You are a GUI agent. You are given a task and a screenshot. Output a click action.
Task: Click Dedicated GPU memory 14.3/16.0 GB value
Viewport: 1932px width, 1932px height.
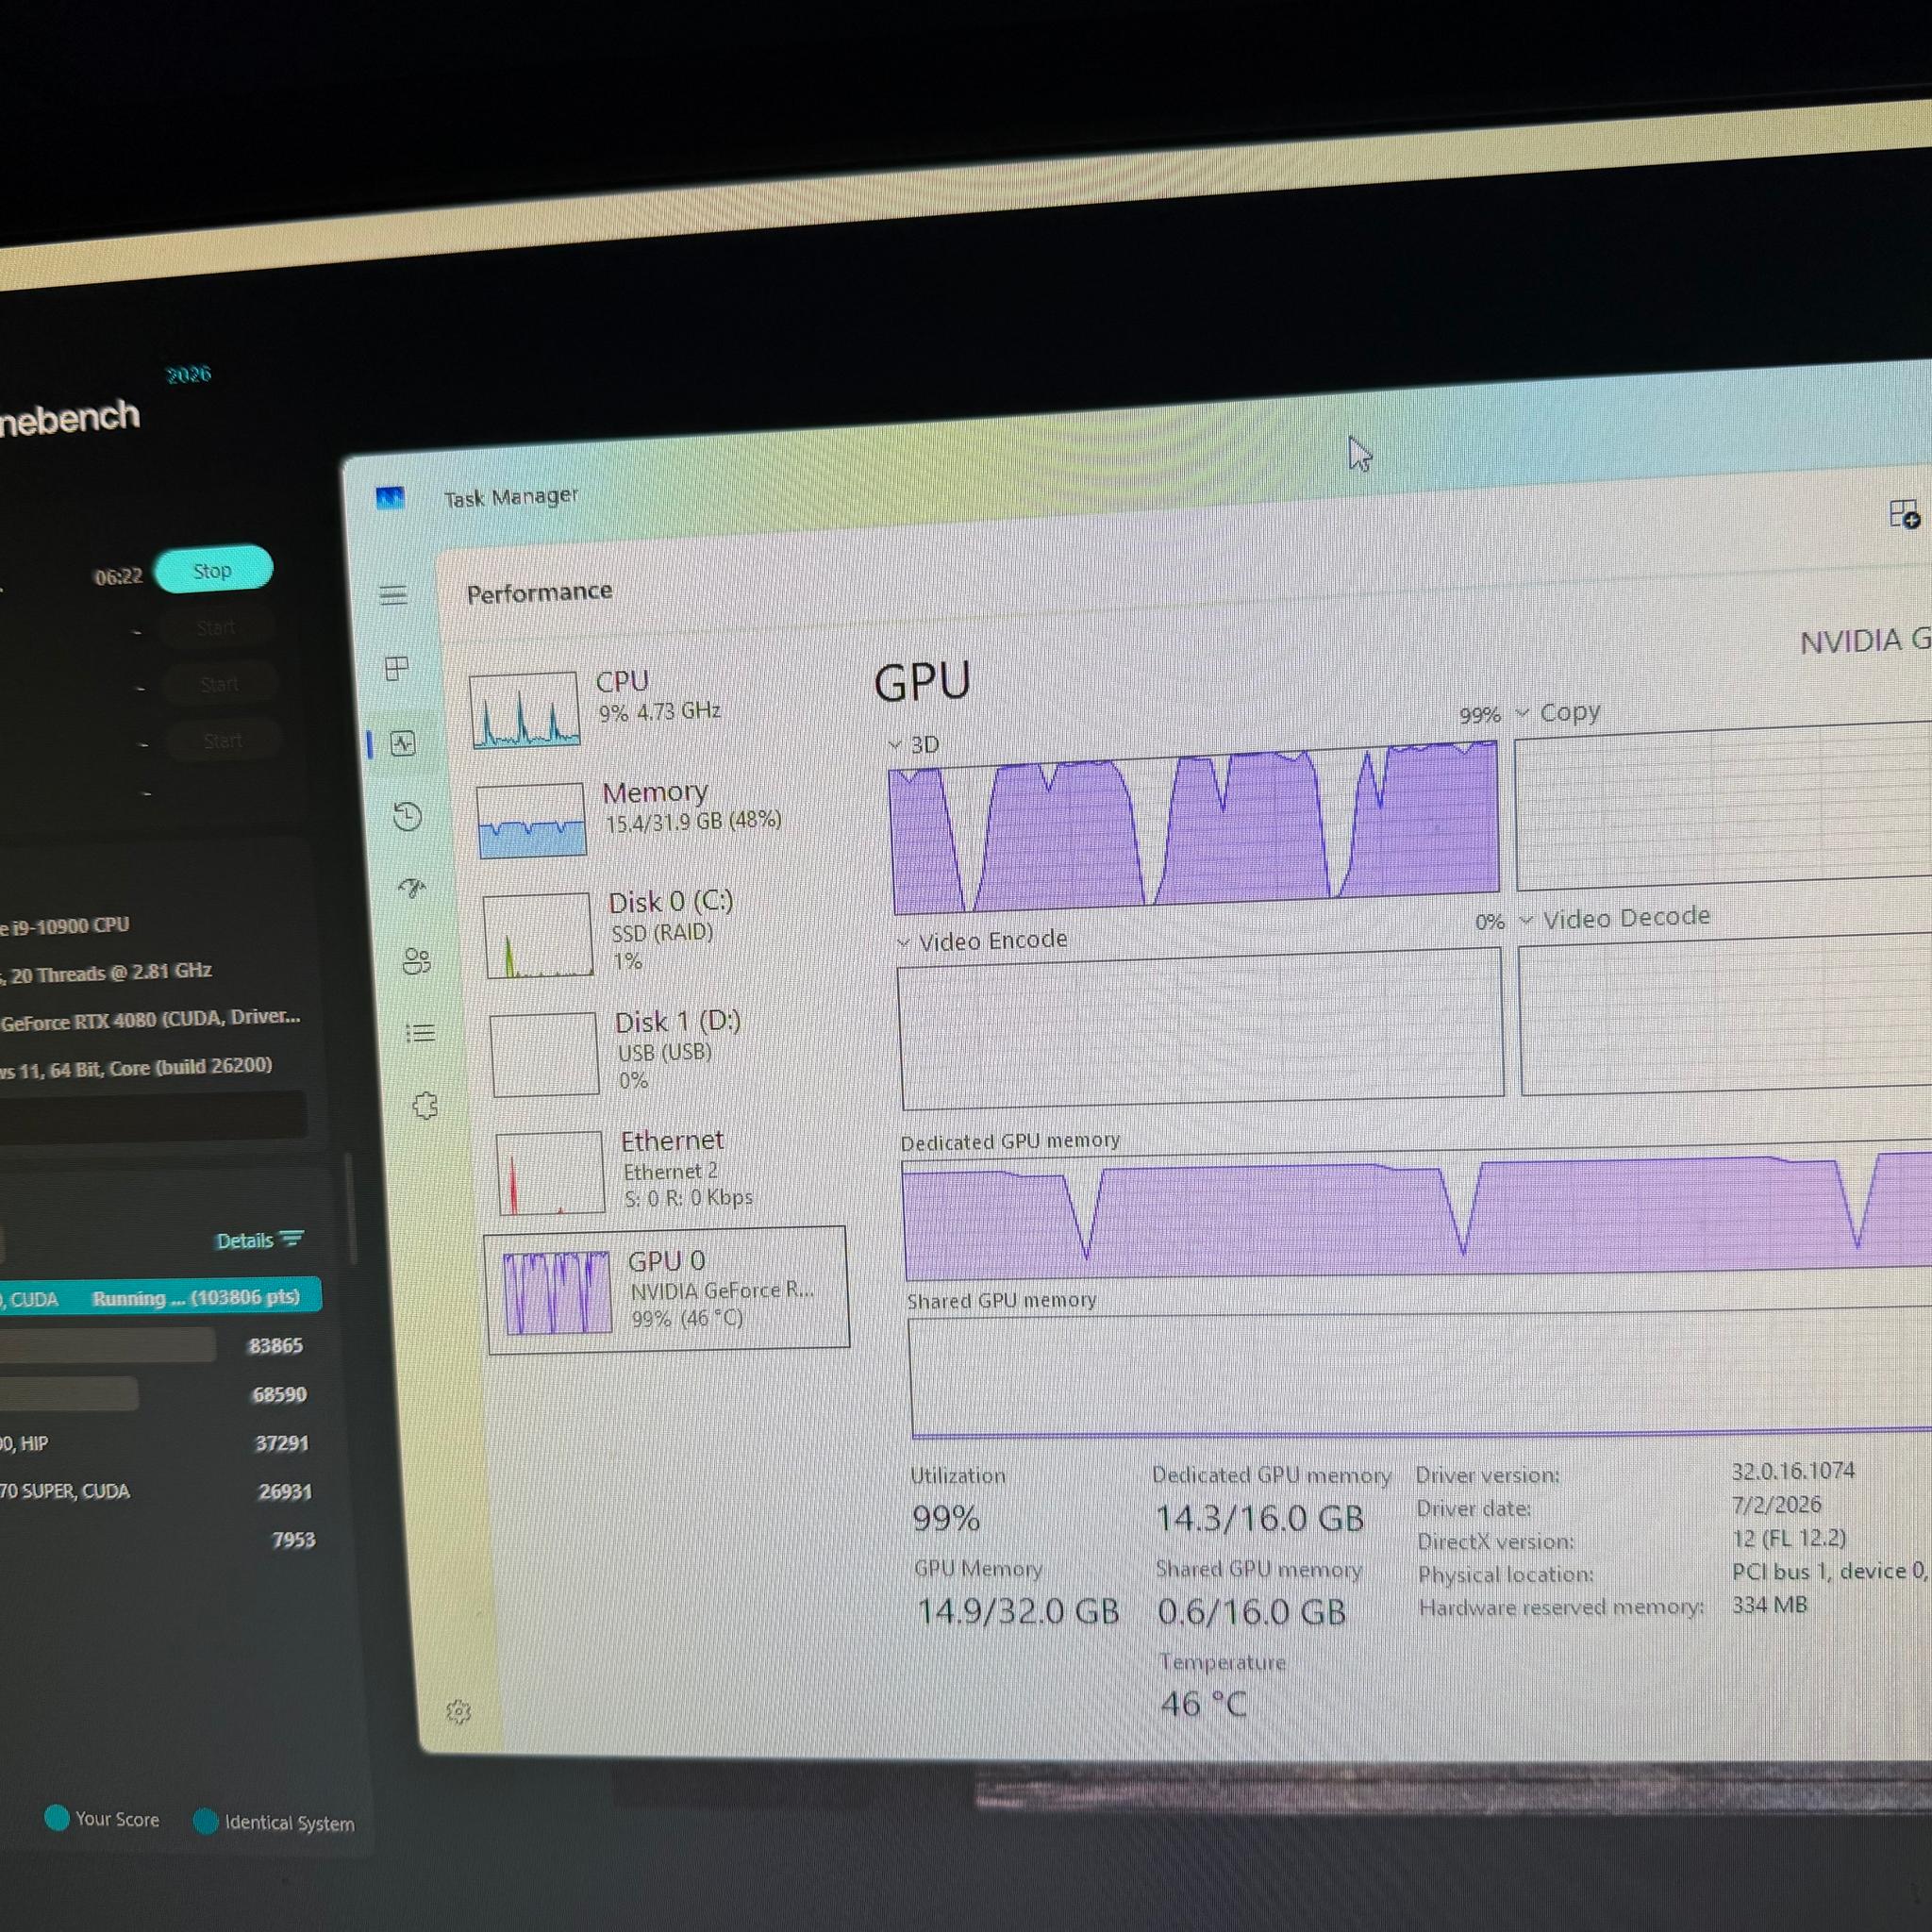coord(1260,1519)
